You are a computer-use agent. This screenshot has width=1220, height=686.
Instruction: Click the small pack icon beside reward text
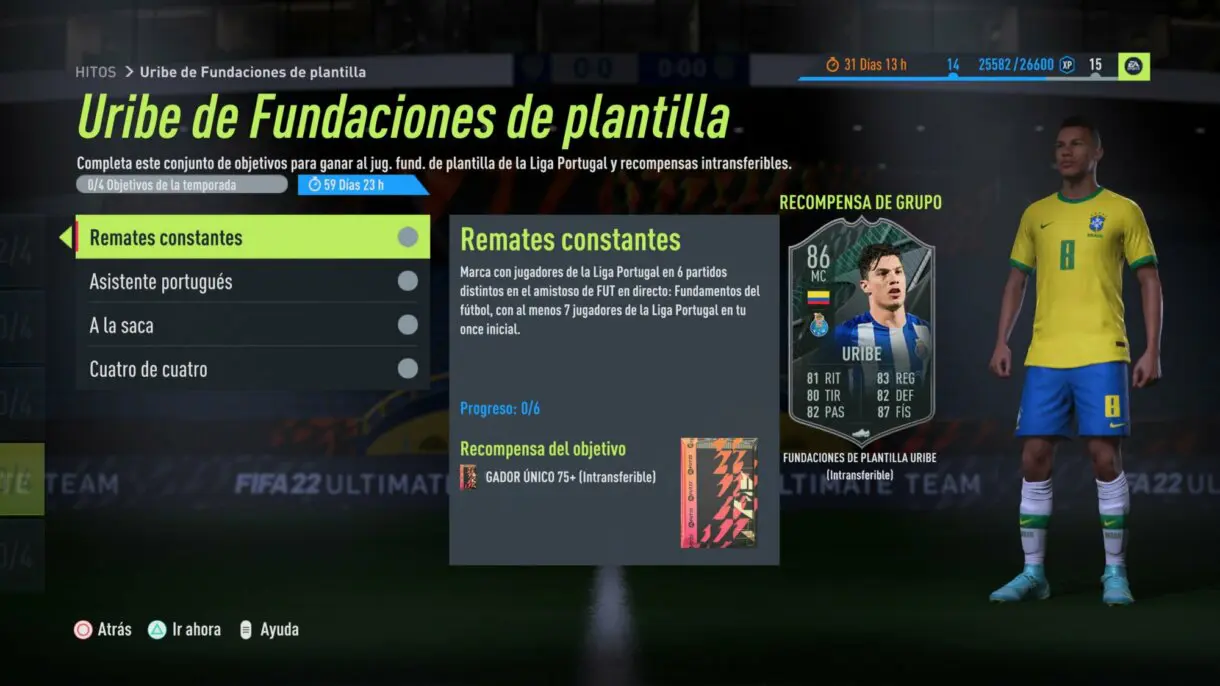click(468, 477)
